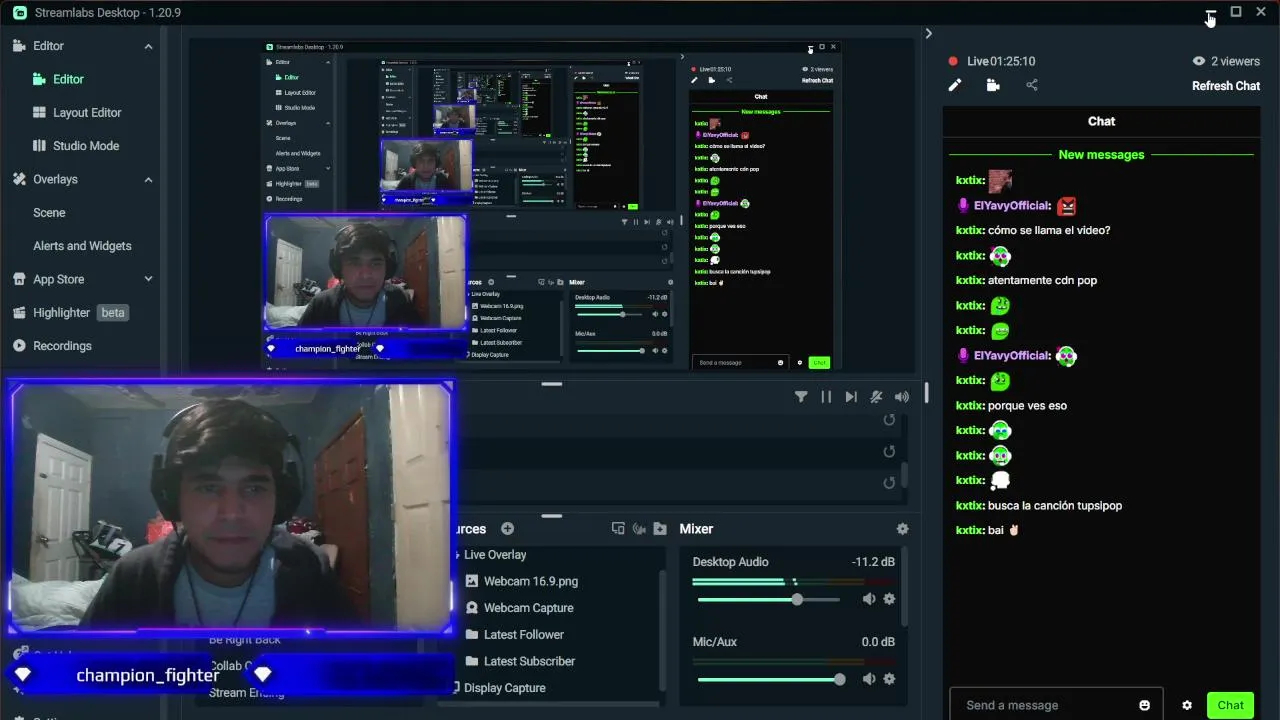Skip to the next alert
Image resolution: width=1280 pixels, height=720 pixels.
tap(851, 397)
